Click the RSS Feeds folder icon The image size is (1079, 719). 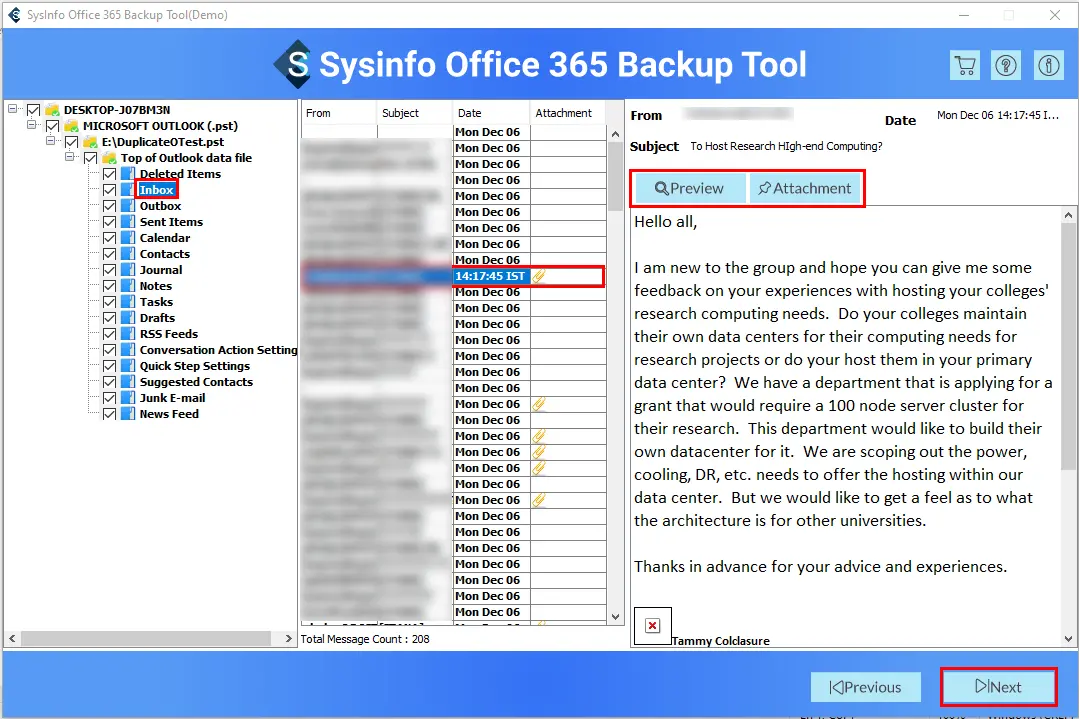pos(128,334)
